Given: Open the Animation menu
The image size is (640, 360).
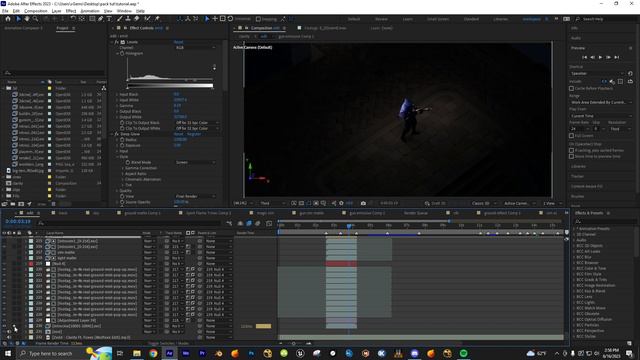Looking at the screenshot, I should click(x=90, y=11).
